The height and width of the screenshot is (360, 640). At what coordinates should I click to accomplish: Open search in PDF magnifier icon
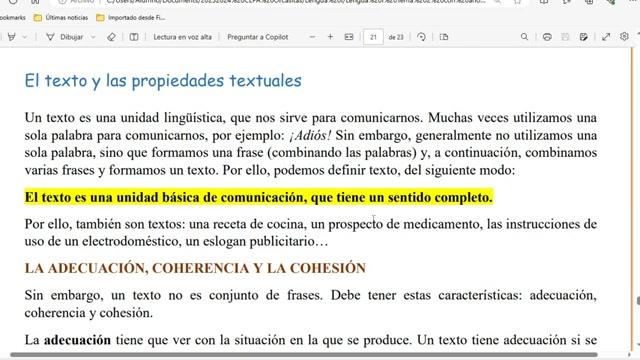(524, 37)
